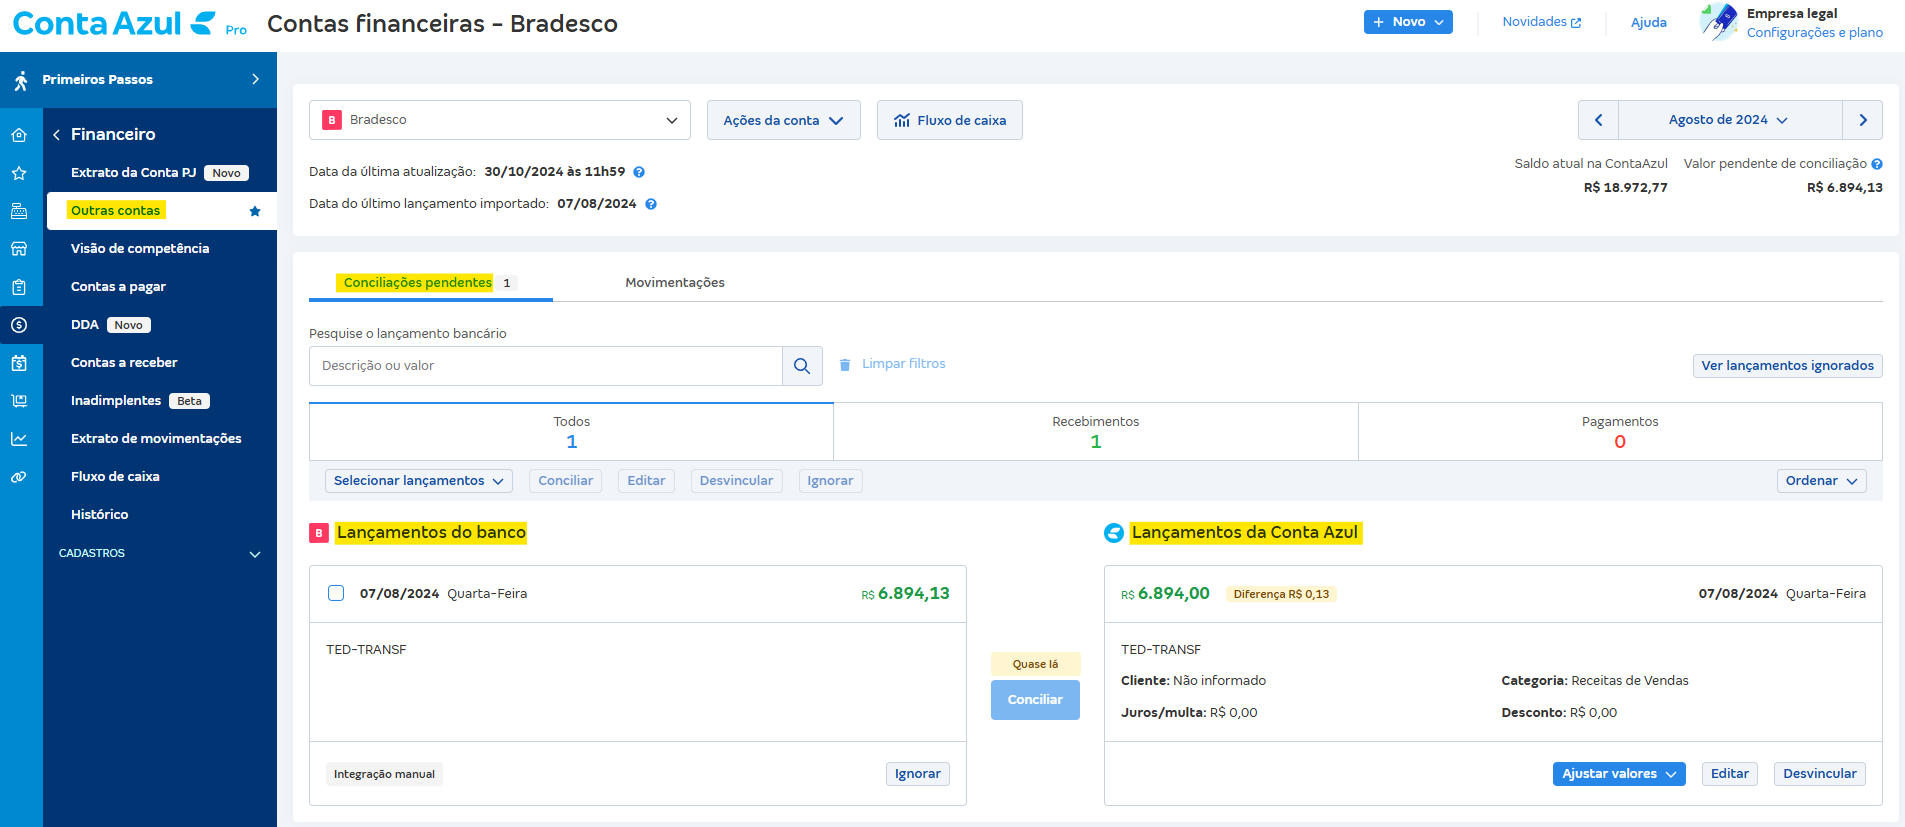Click the Limpar filtros link

point(904,364)
